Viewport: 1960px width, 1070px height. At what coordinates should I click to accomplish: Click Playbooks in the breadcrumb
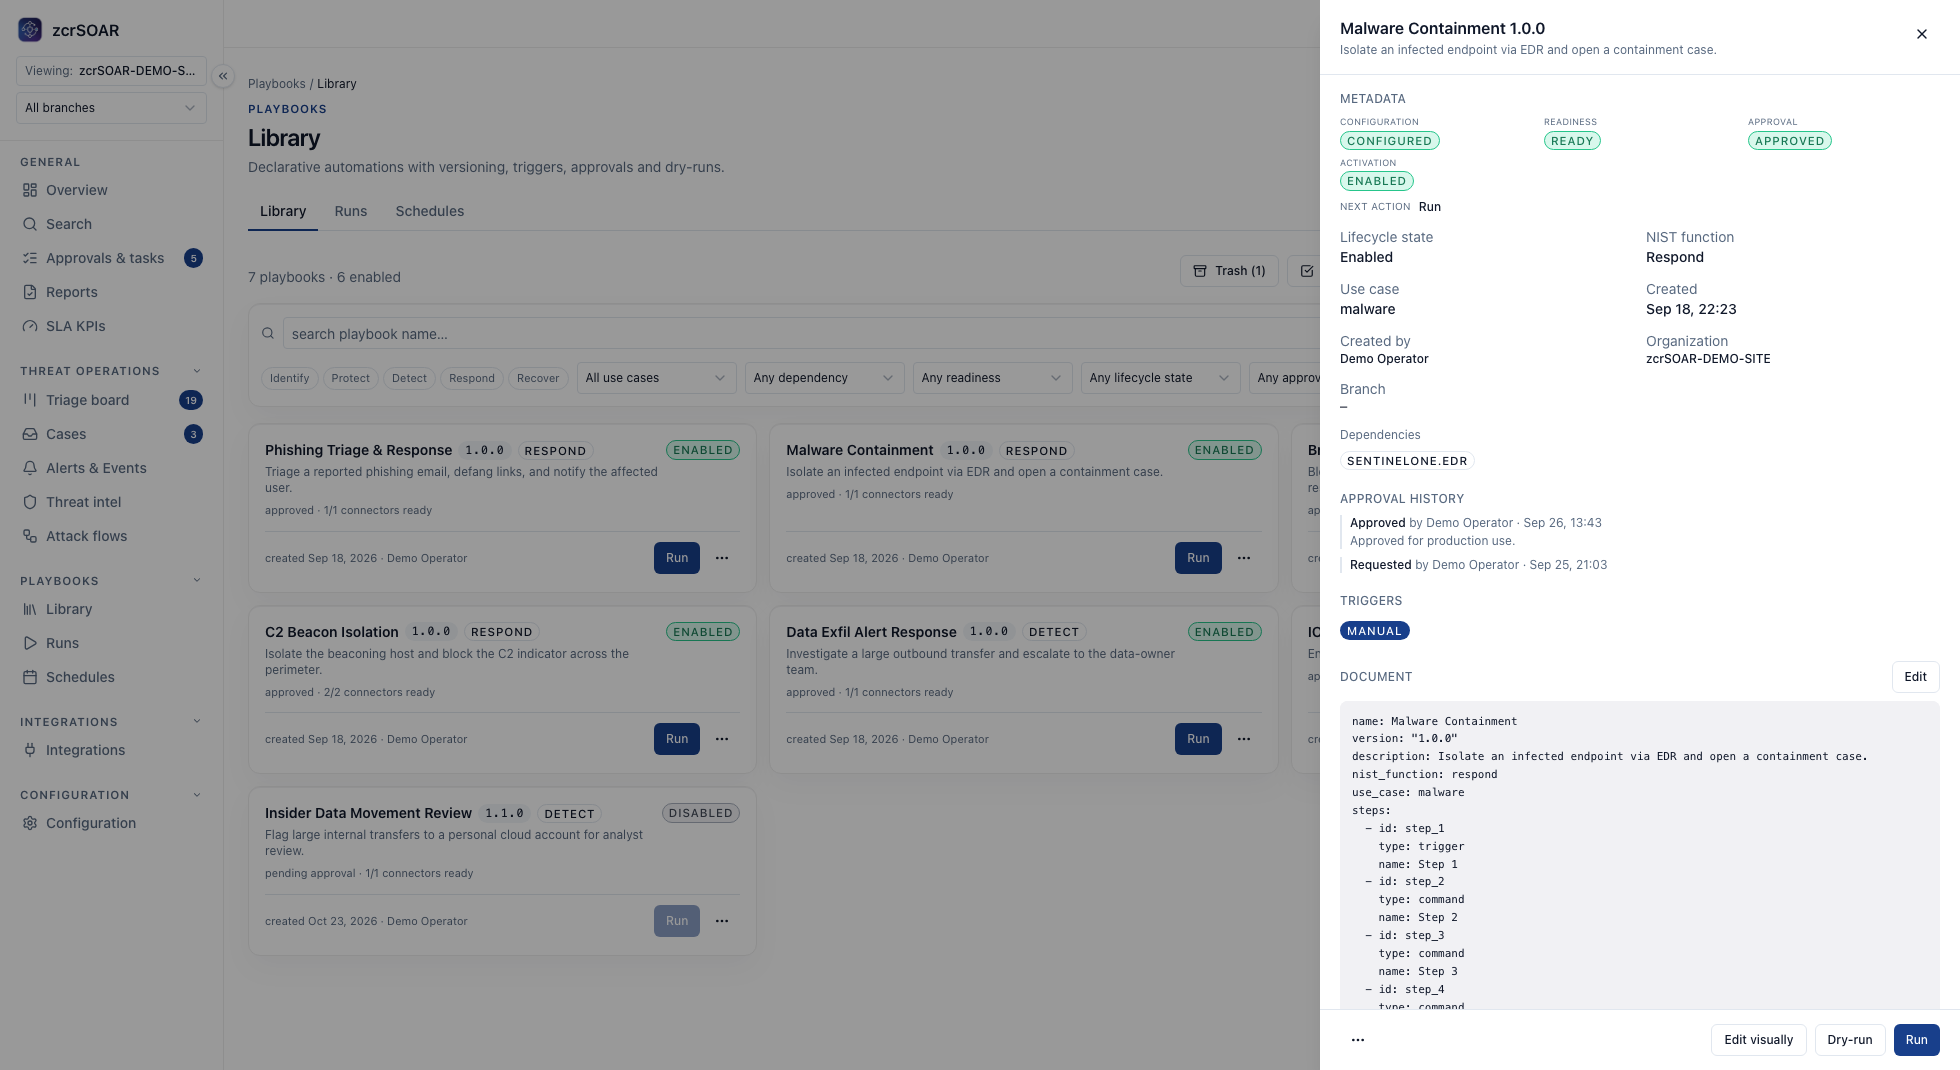pyautogui.click(x=277, y=84)
